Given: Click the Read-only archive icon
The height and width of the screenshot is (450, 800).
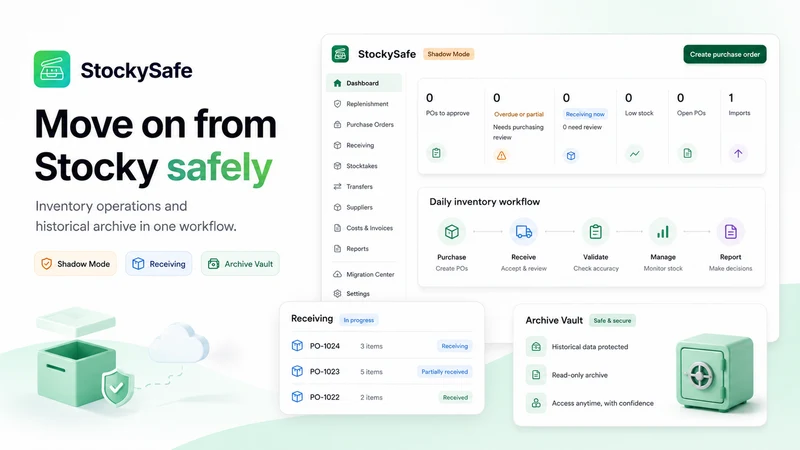Looking at the screenshot, I should (536, 375).
